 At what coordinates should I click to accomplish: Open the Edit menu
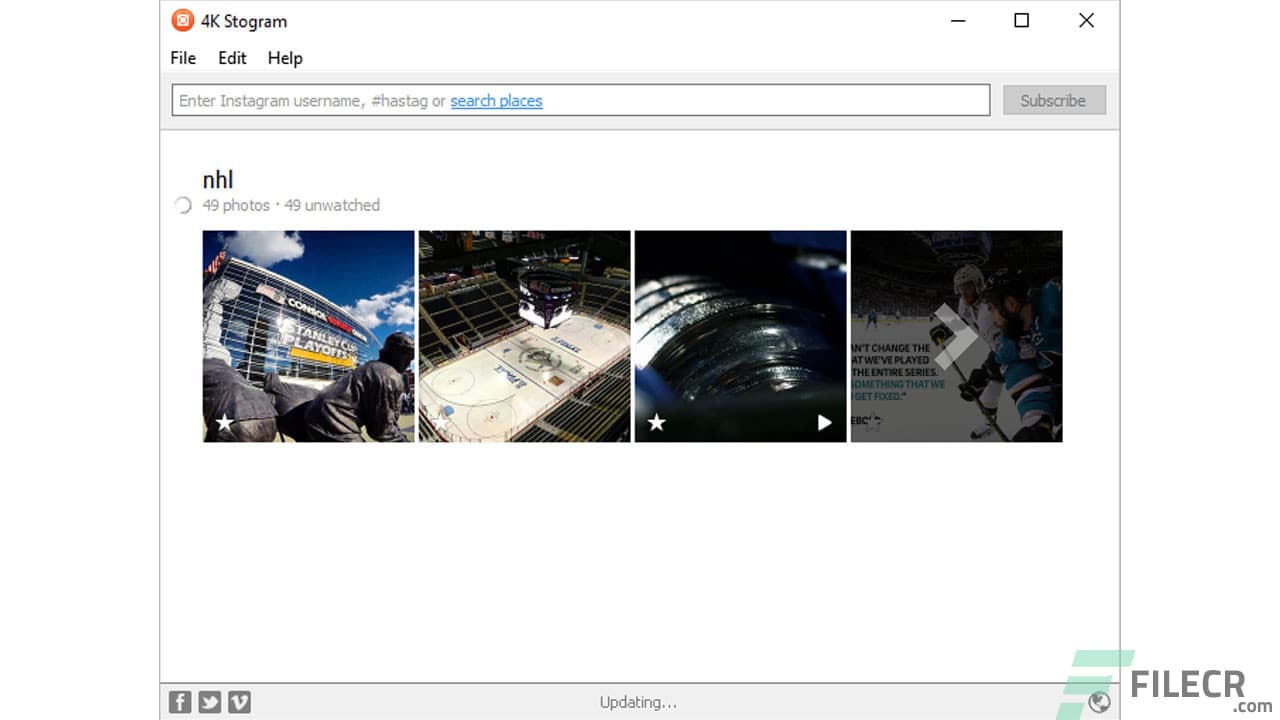232,58
